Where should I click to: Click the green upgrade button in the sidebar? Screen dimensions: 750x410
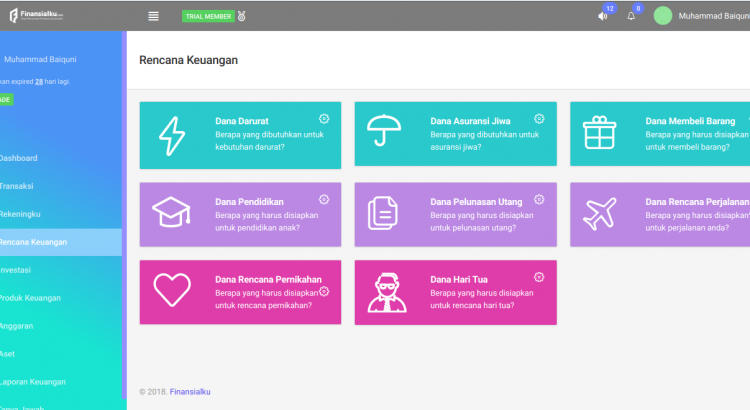(x=6, y=100)
